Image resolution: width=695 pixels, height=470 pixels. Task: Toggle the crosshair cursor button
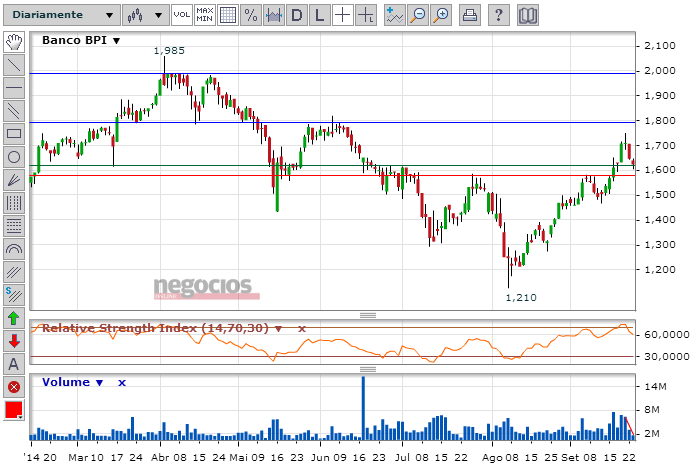point(343,15)
